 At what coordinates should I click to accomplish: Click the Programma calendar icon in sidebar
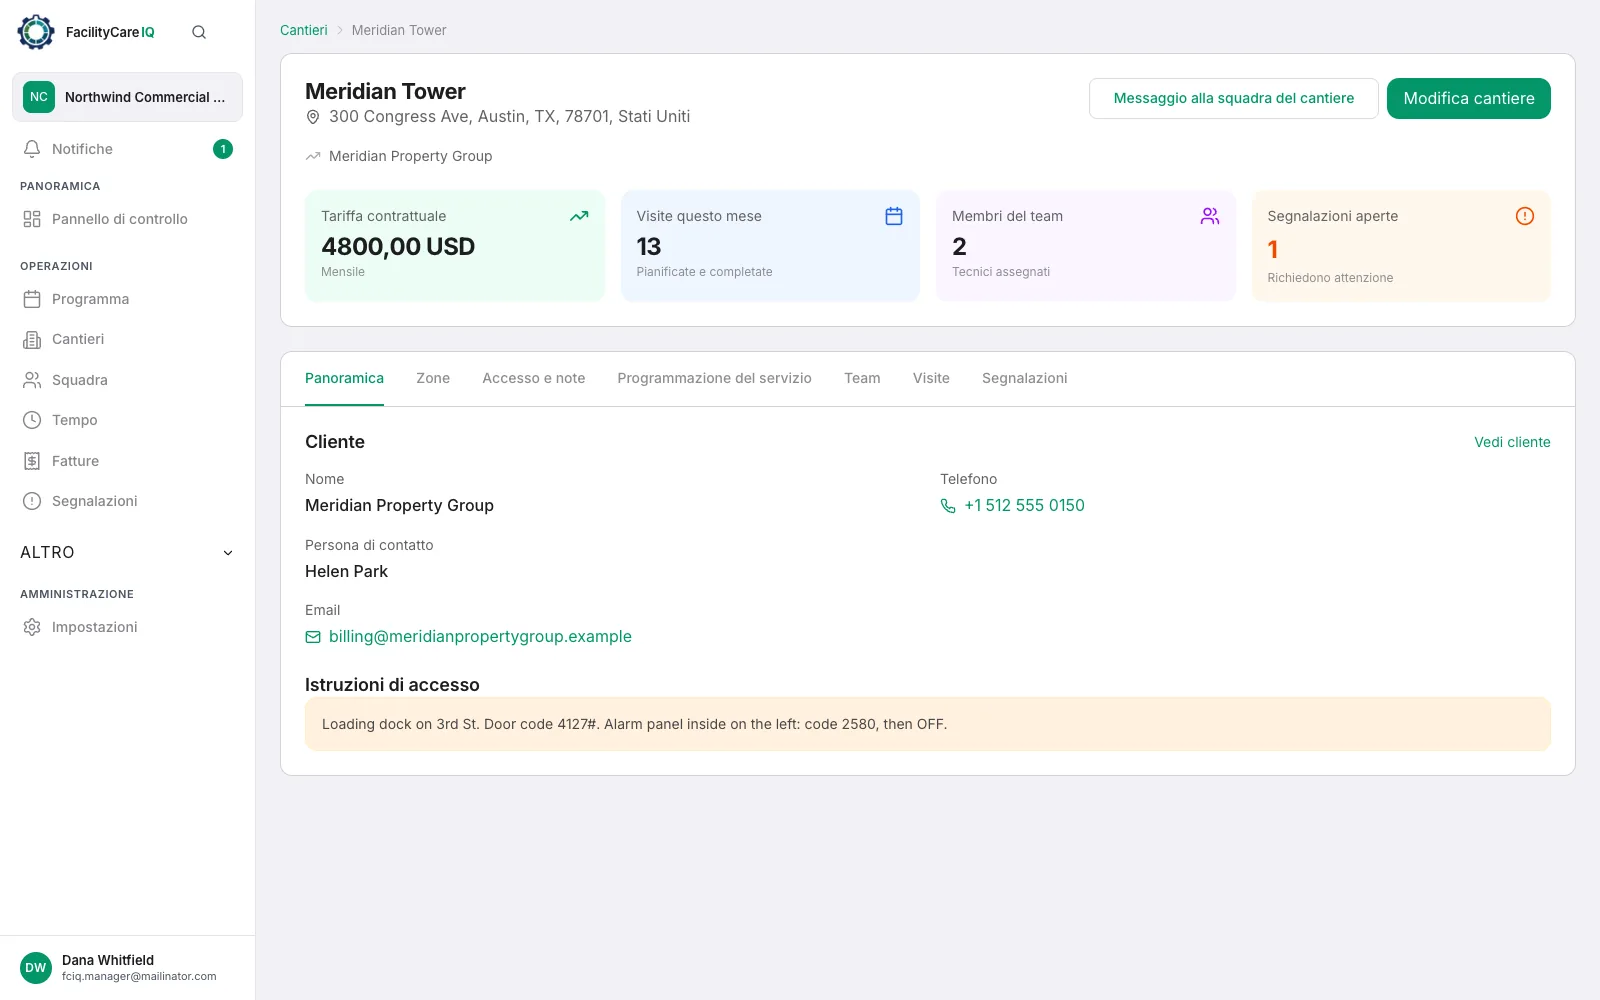pyautogui.click(x=32, y=299)
